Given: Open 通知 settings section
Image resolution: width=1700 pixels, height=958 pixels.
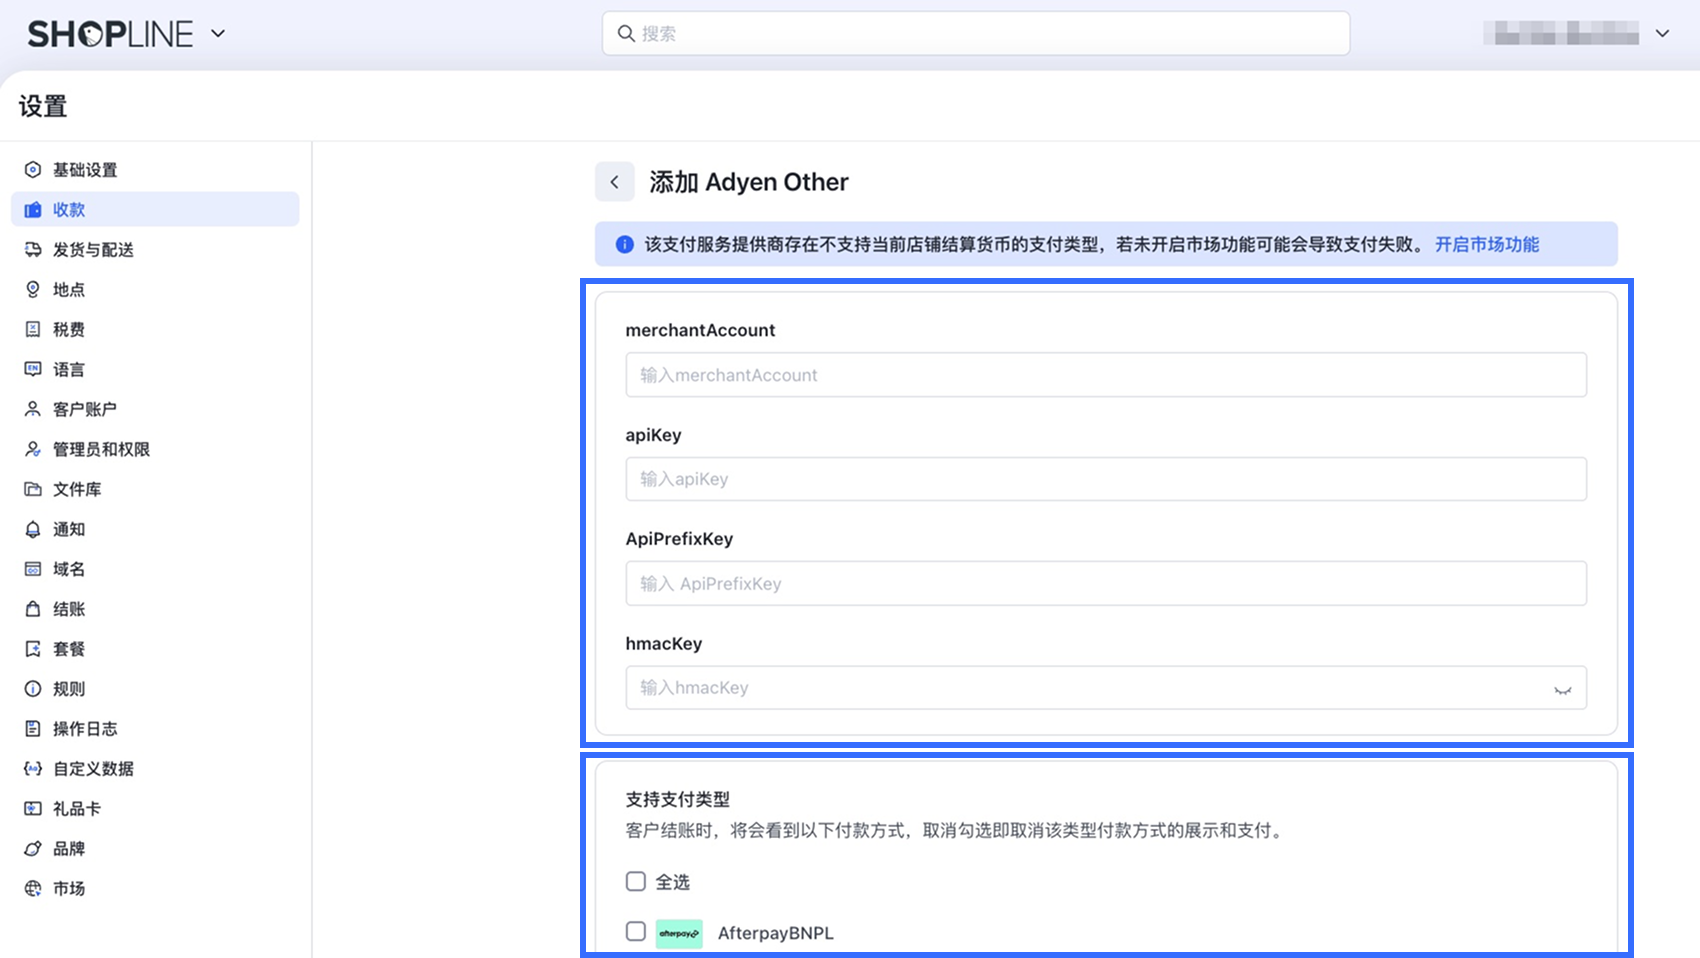Looking at the screenshot, I should pyautogui.click(x=155, y=530).
